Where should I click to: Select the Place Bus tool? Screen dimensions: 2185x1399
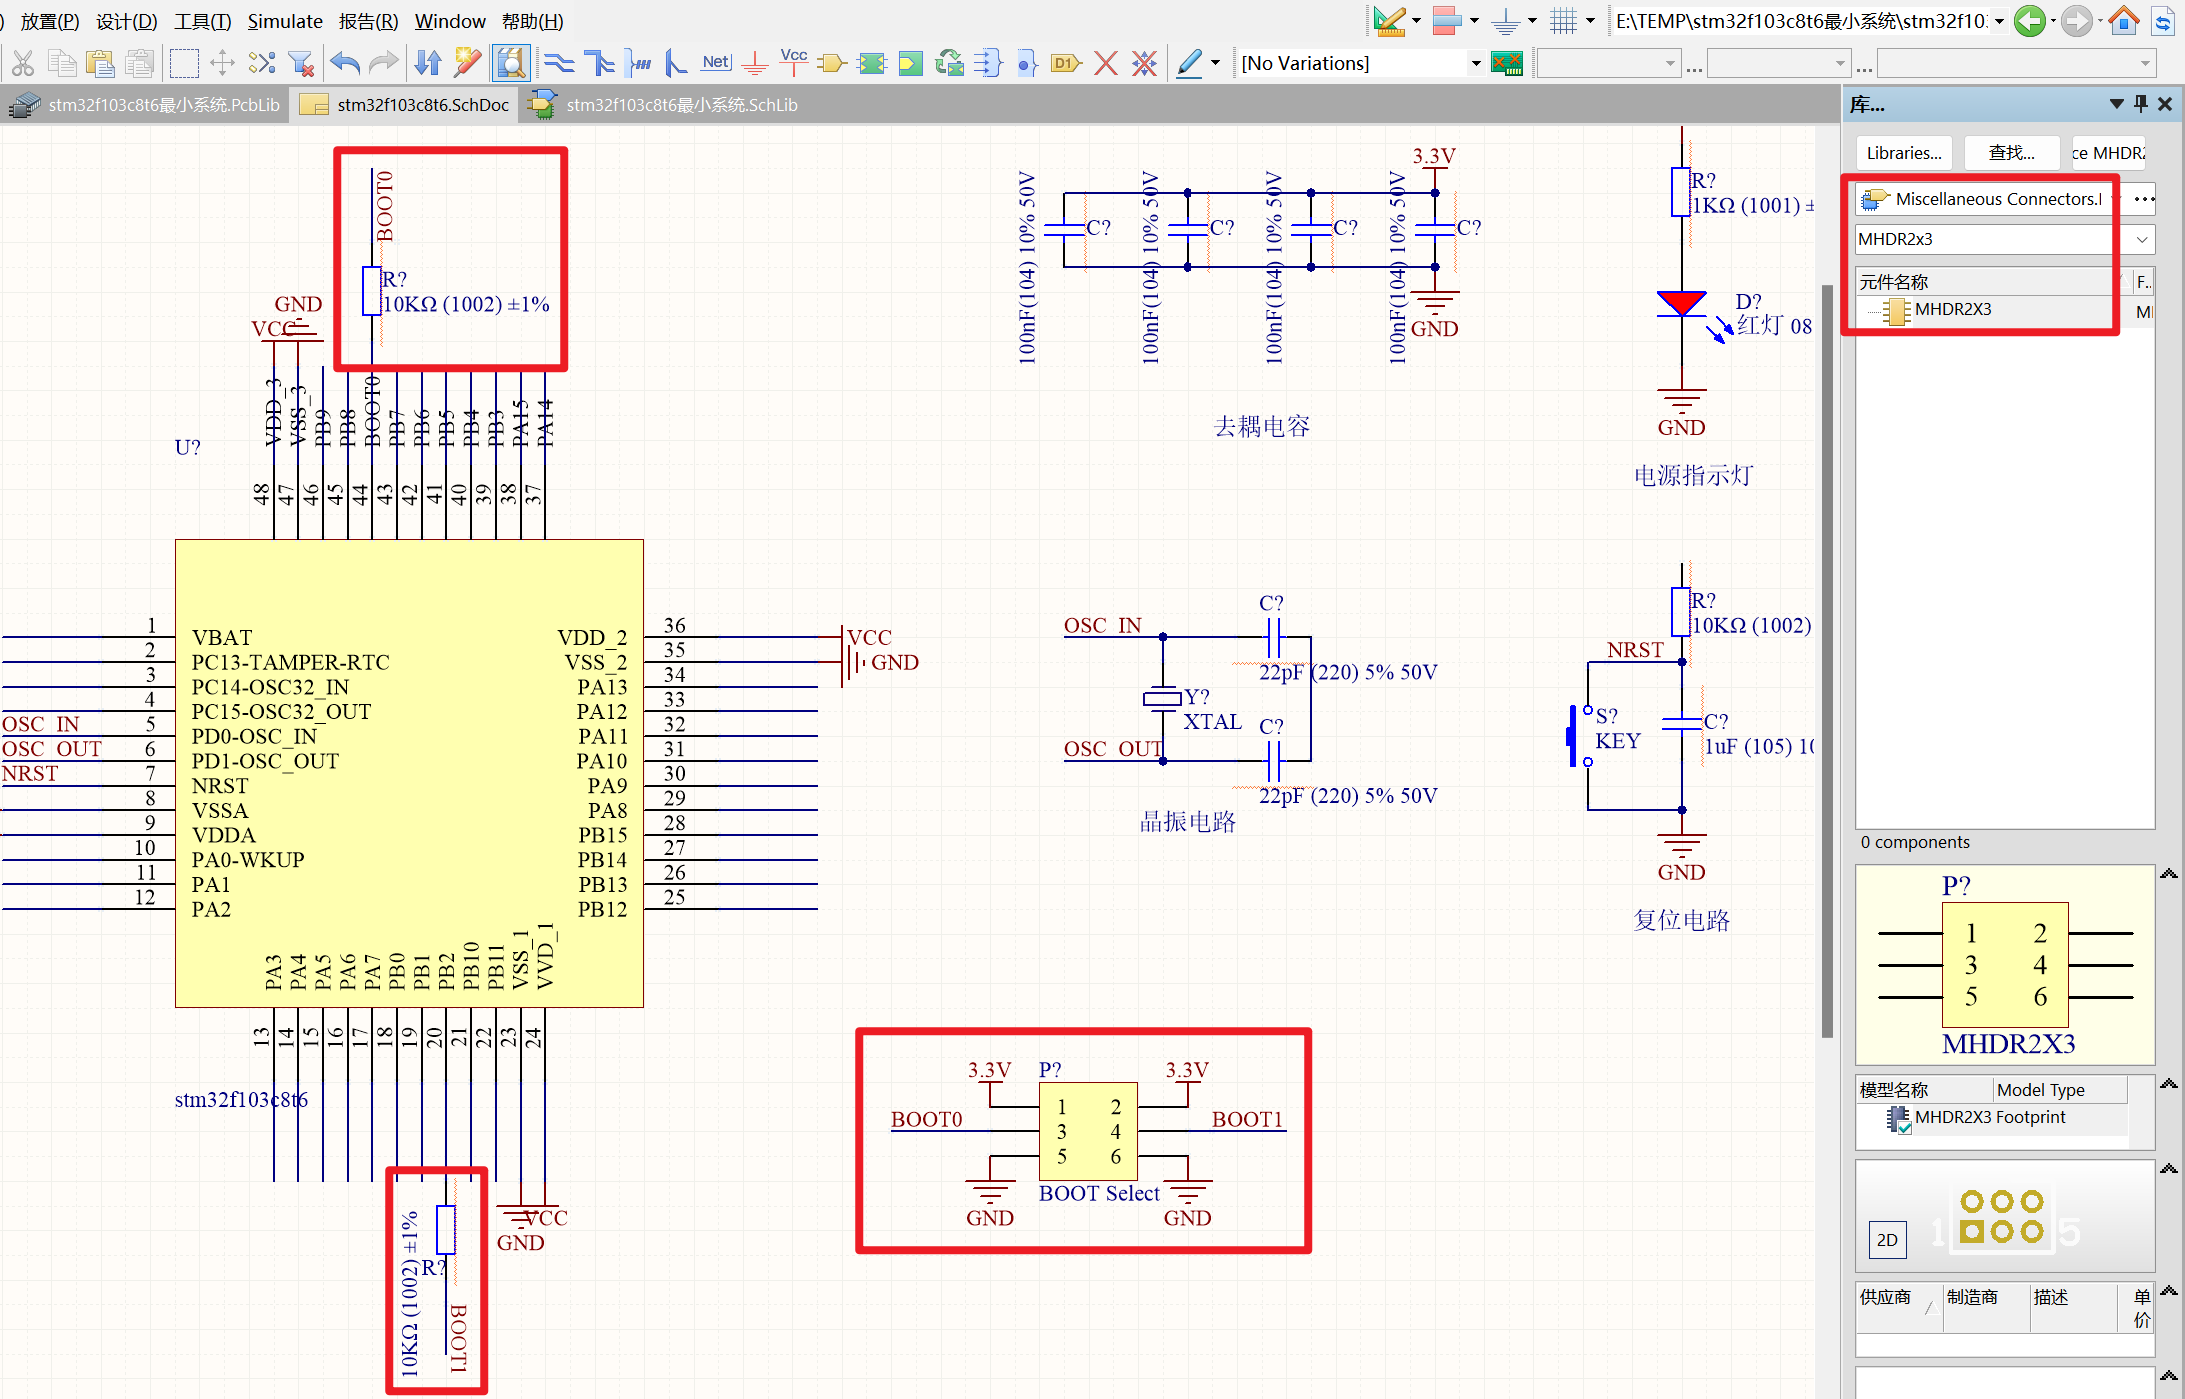coord(600,64)
